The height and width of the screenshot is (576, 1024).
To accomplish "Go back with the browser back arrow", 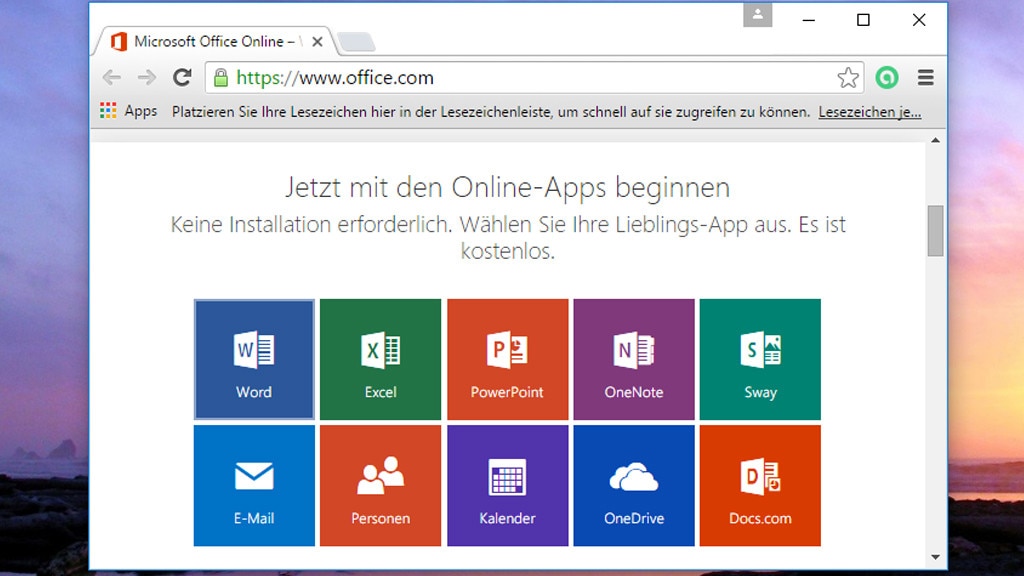I will (x=112, y=78).
